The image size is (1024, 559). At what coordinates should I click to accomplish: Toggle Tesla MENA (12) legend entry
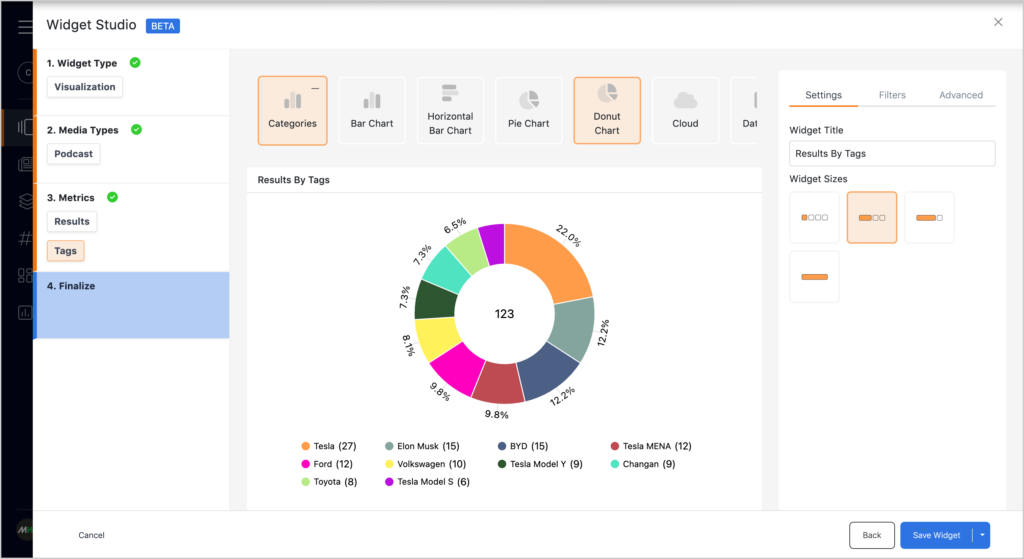pos(650,446)
